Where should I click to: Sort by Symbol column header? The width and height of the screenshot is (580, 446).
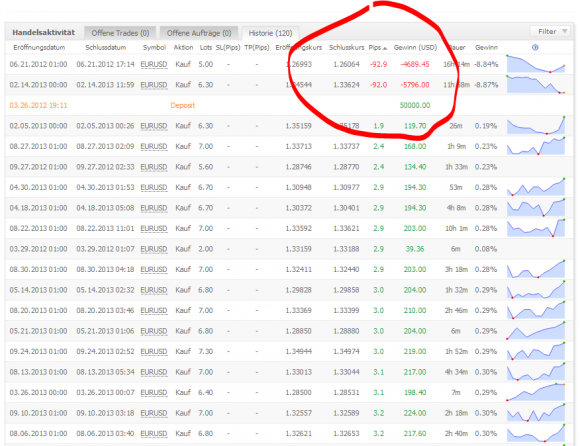coord(154,47)
